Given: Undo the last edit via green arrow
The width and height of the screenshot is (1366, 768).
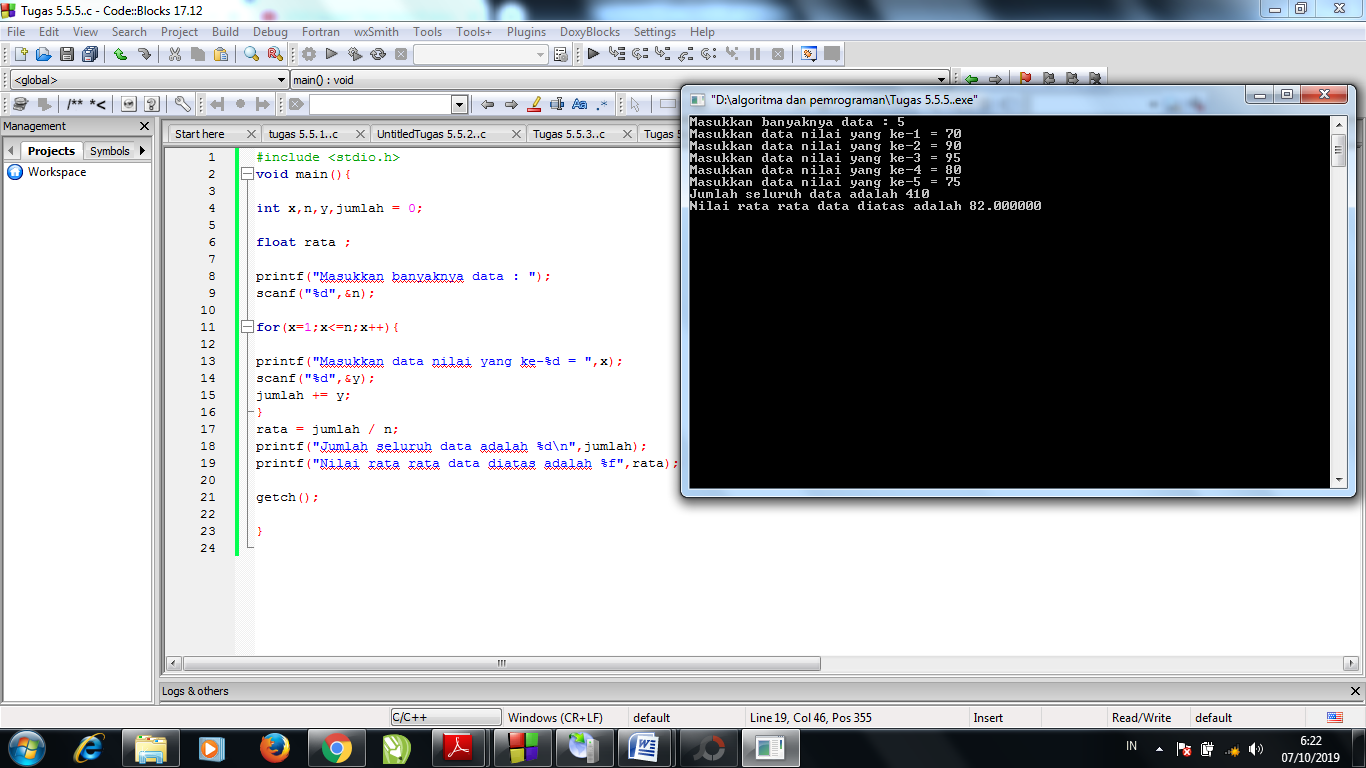Looking at the screenshot, I should 120,54.
